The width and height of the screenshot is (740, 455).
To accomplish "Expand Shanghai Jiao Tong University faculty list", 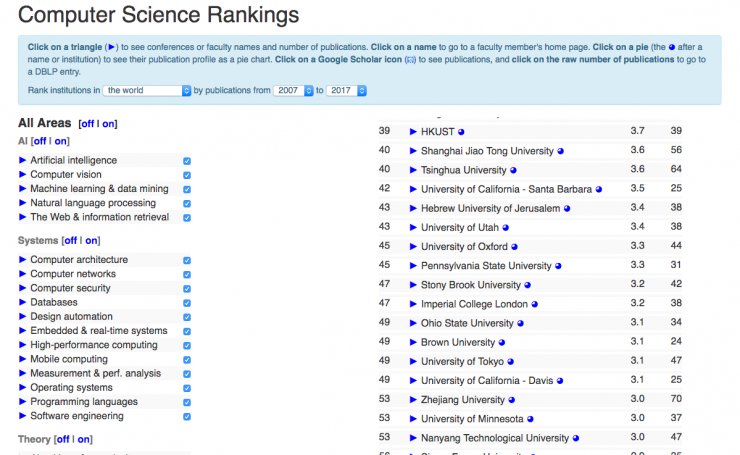I will coord(413,151).
